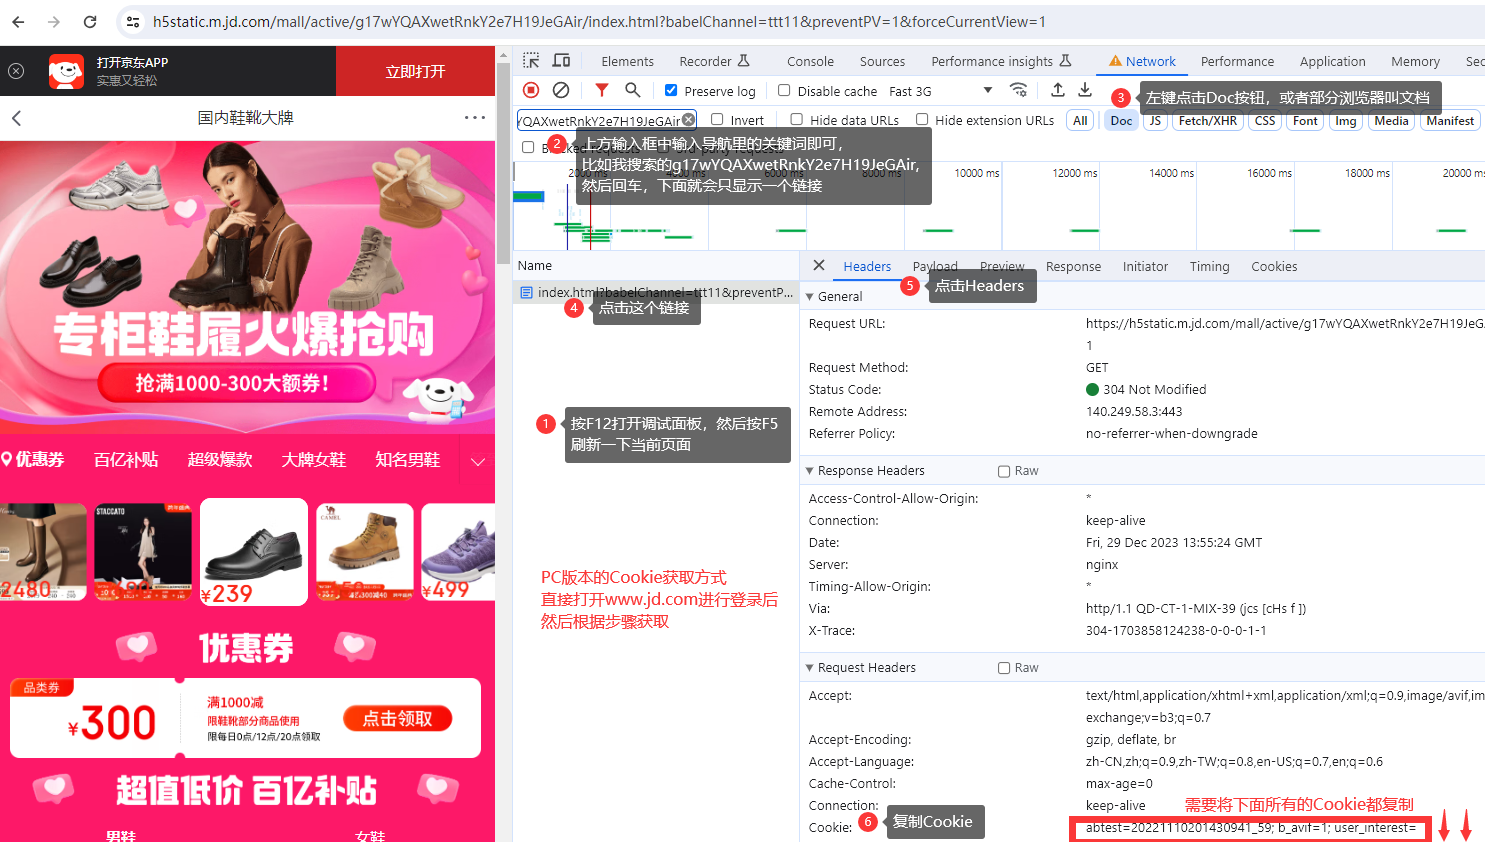Click the ¥499 purple sneaker thumbnail
The image size is (1485, 842).
[458, 552]
